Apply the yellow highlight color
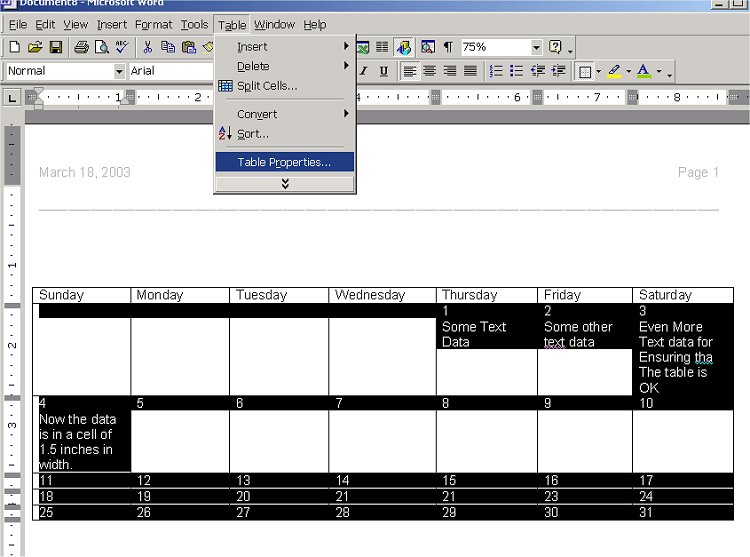This screenshot has width=750, height=557. coord(614,71)
